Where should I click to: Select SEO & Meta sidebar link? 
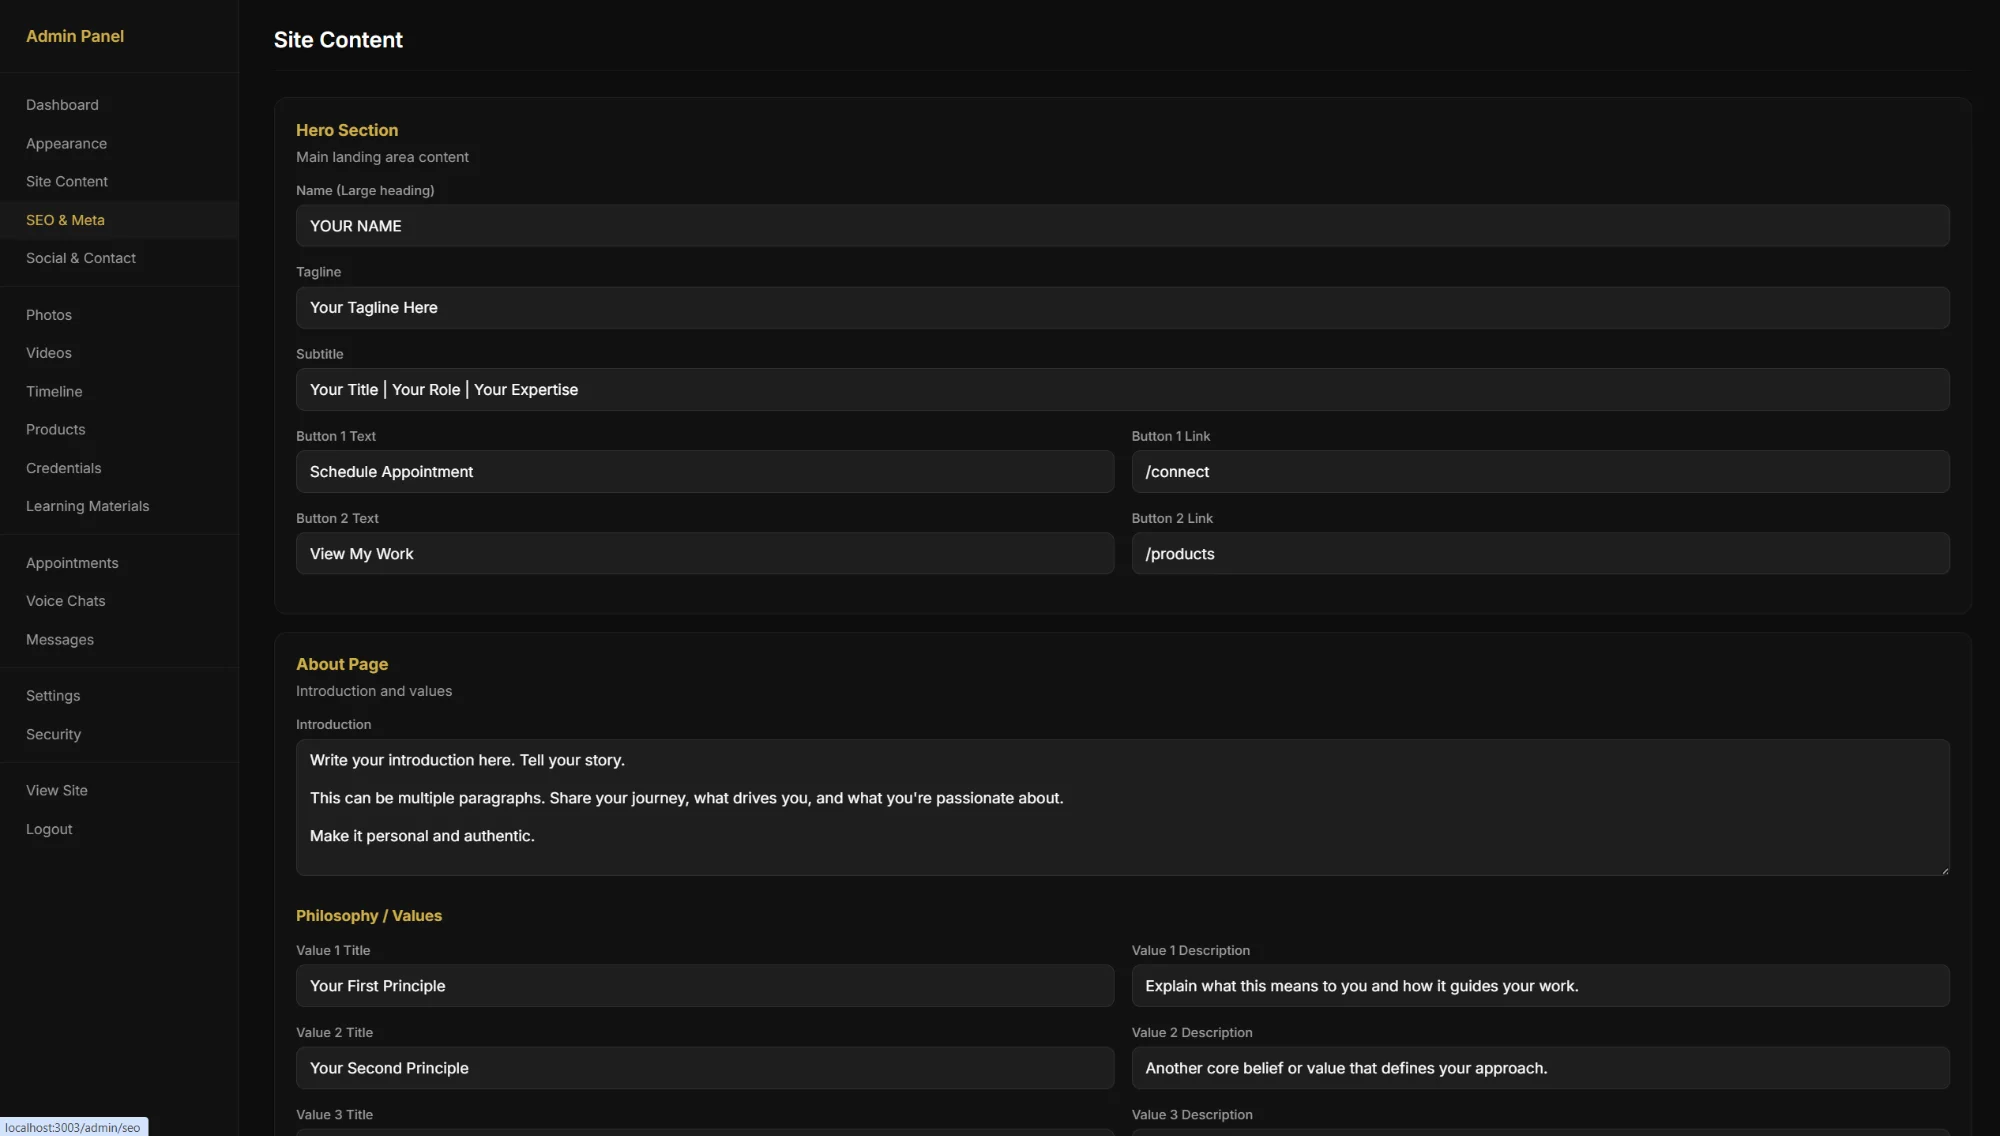[x=65, y=220]
